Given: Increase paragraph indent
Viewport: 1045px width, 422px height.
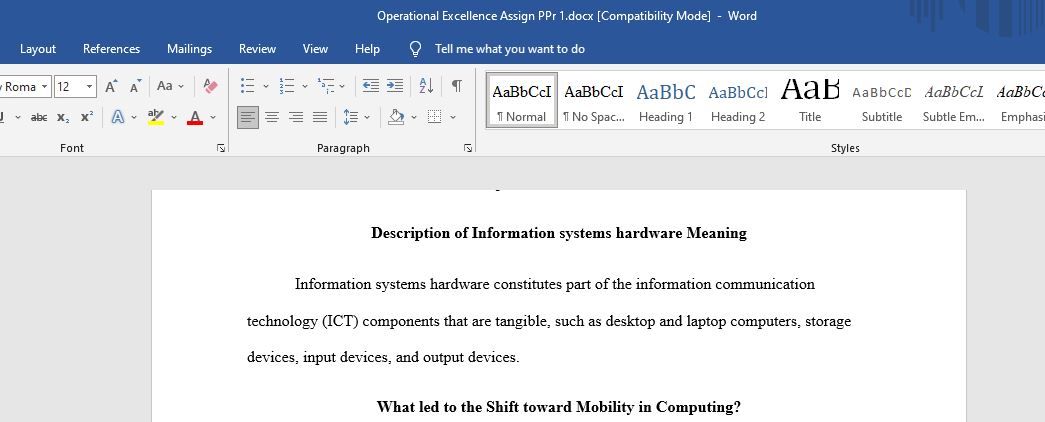Looking at the screenshot, I should 395,86.
